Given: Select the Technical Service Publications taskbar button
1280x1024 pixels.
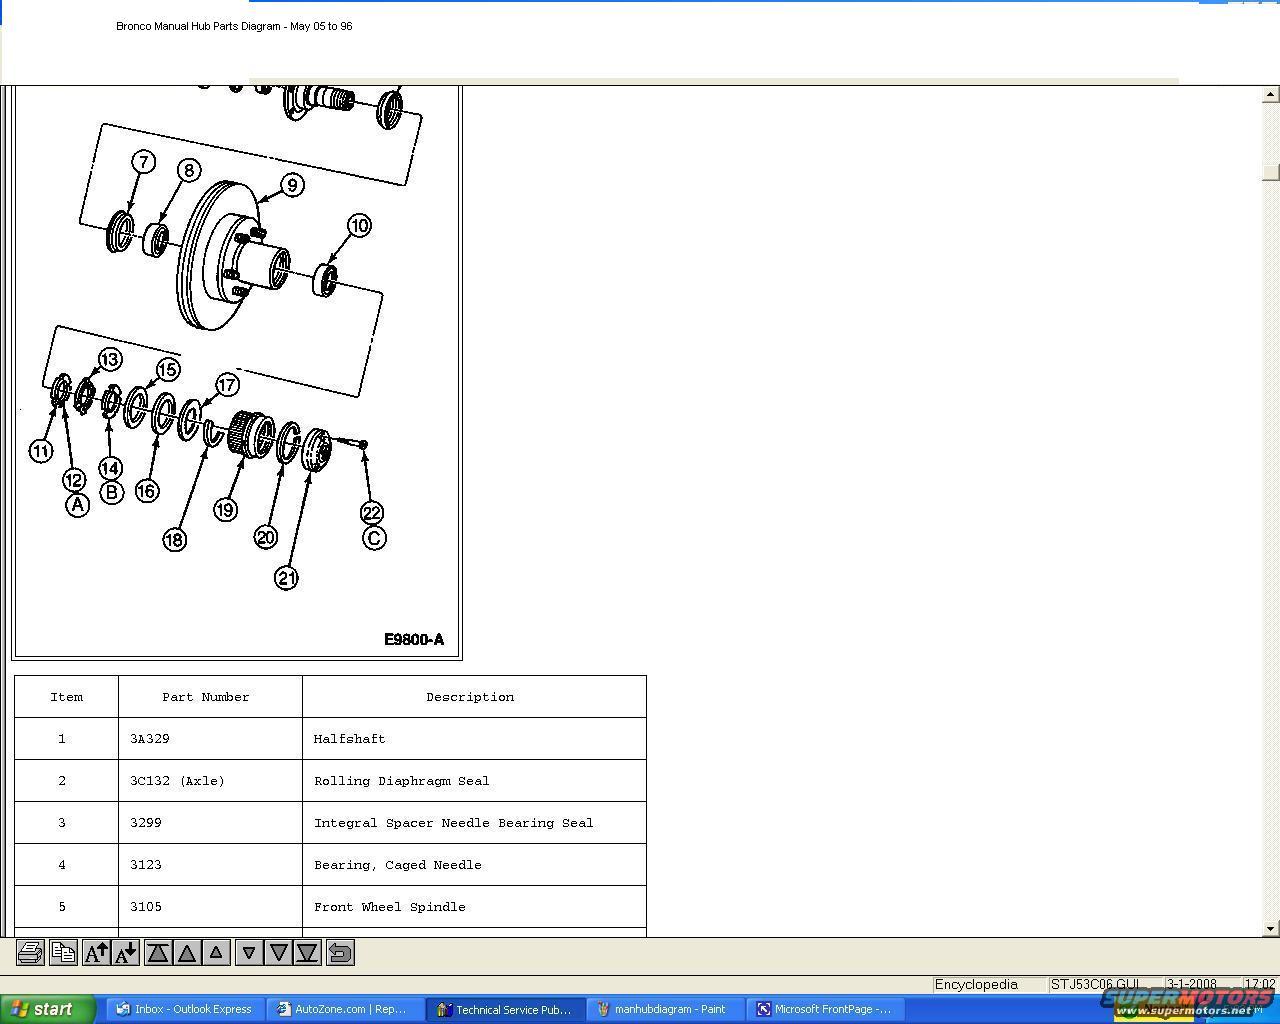Looking at the screenshot, I should [x=504, y=1009].
